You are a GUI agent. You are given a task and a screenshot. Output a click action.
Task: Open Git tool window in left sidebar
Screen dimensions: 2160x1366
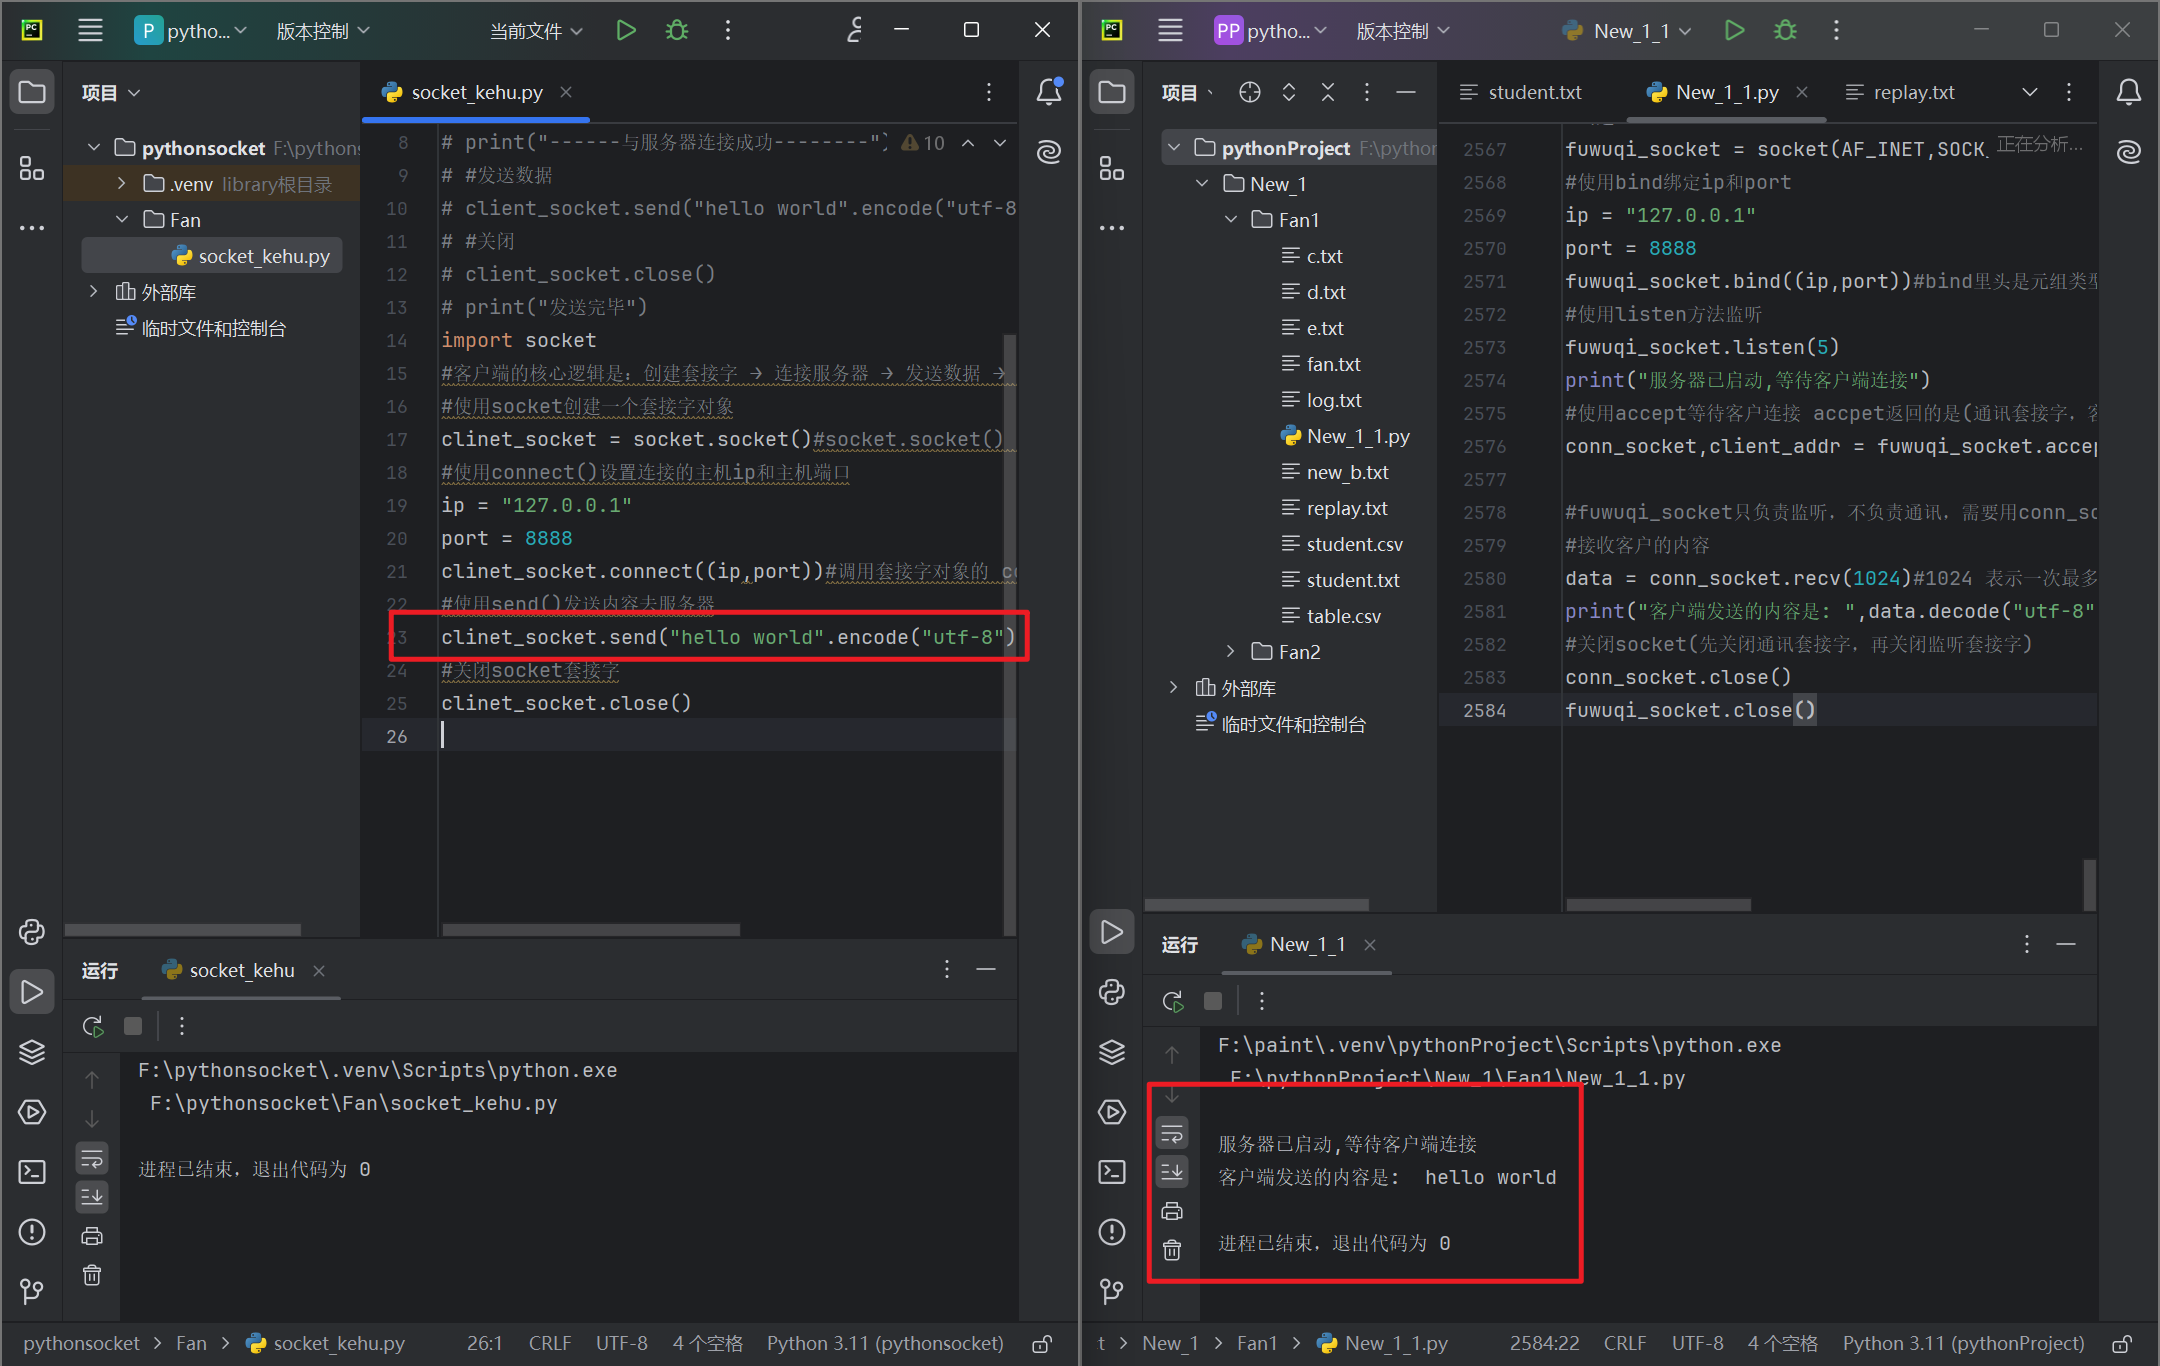tap(32, 1291)
